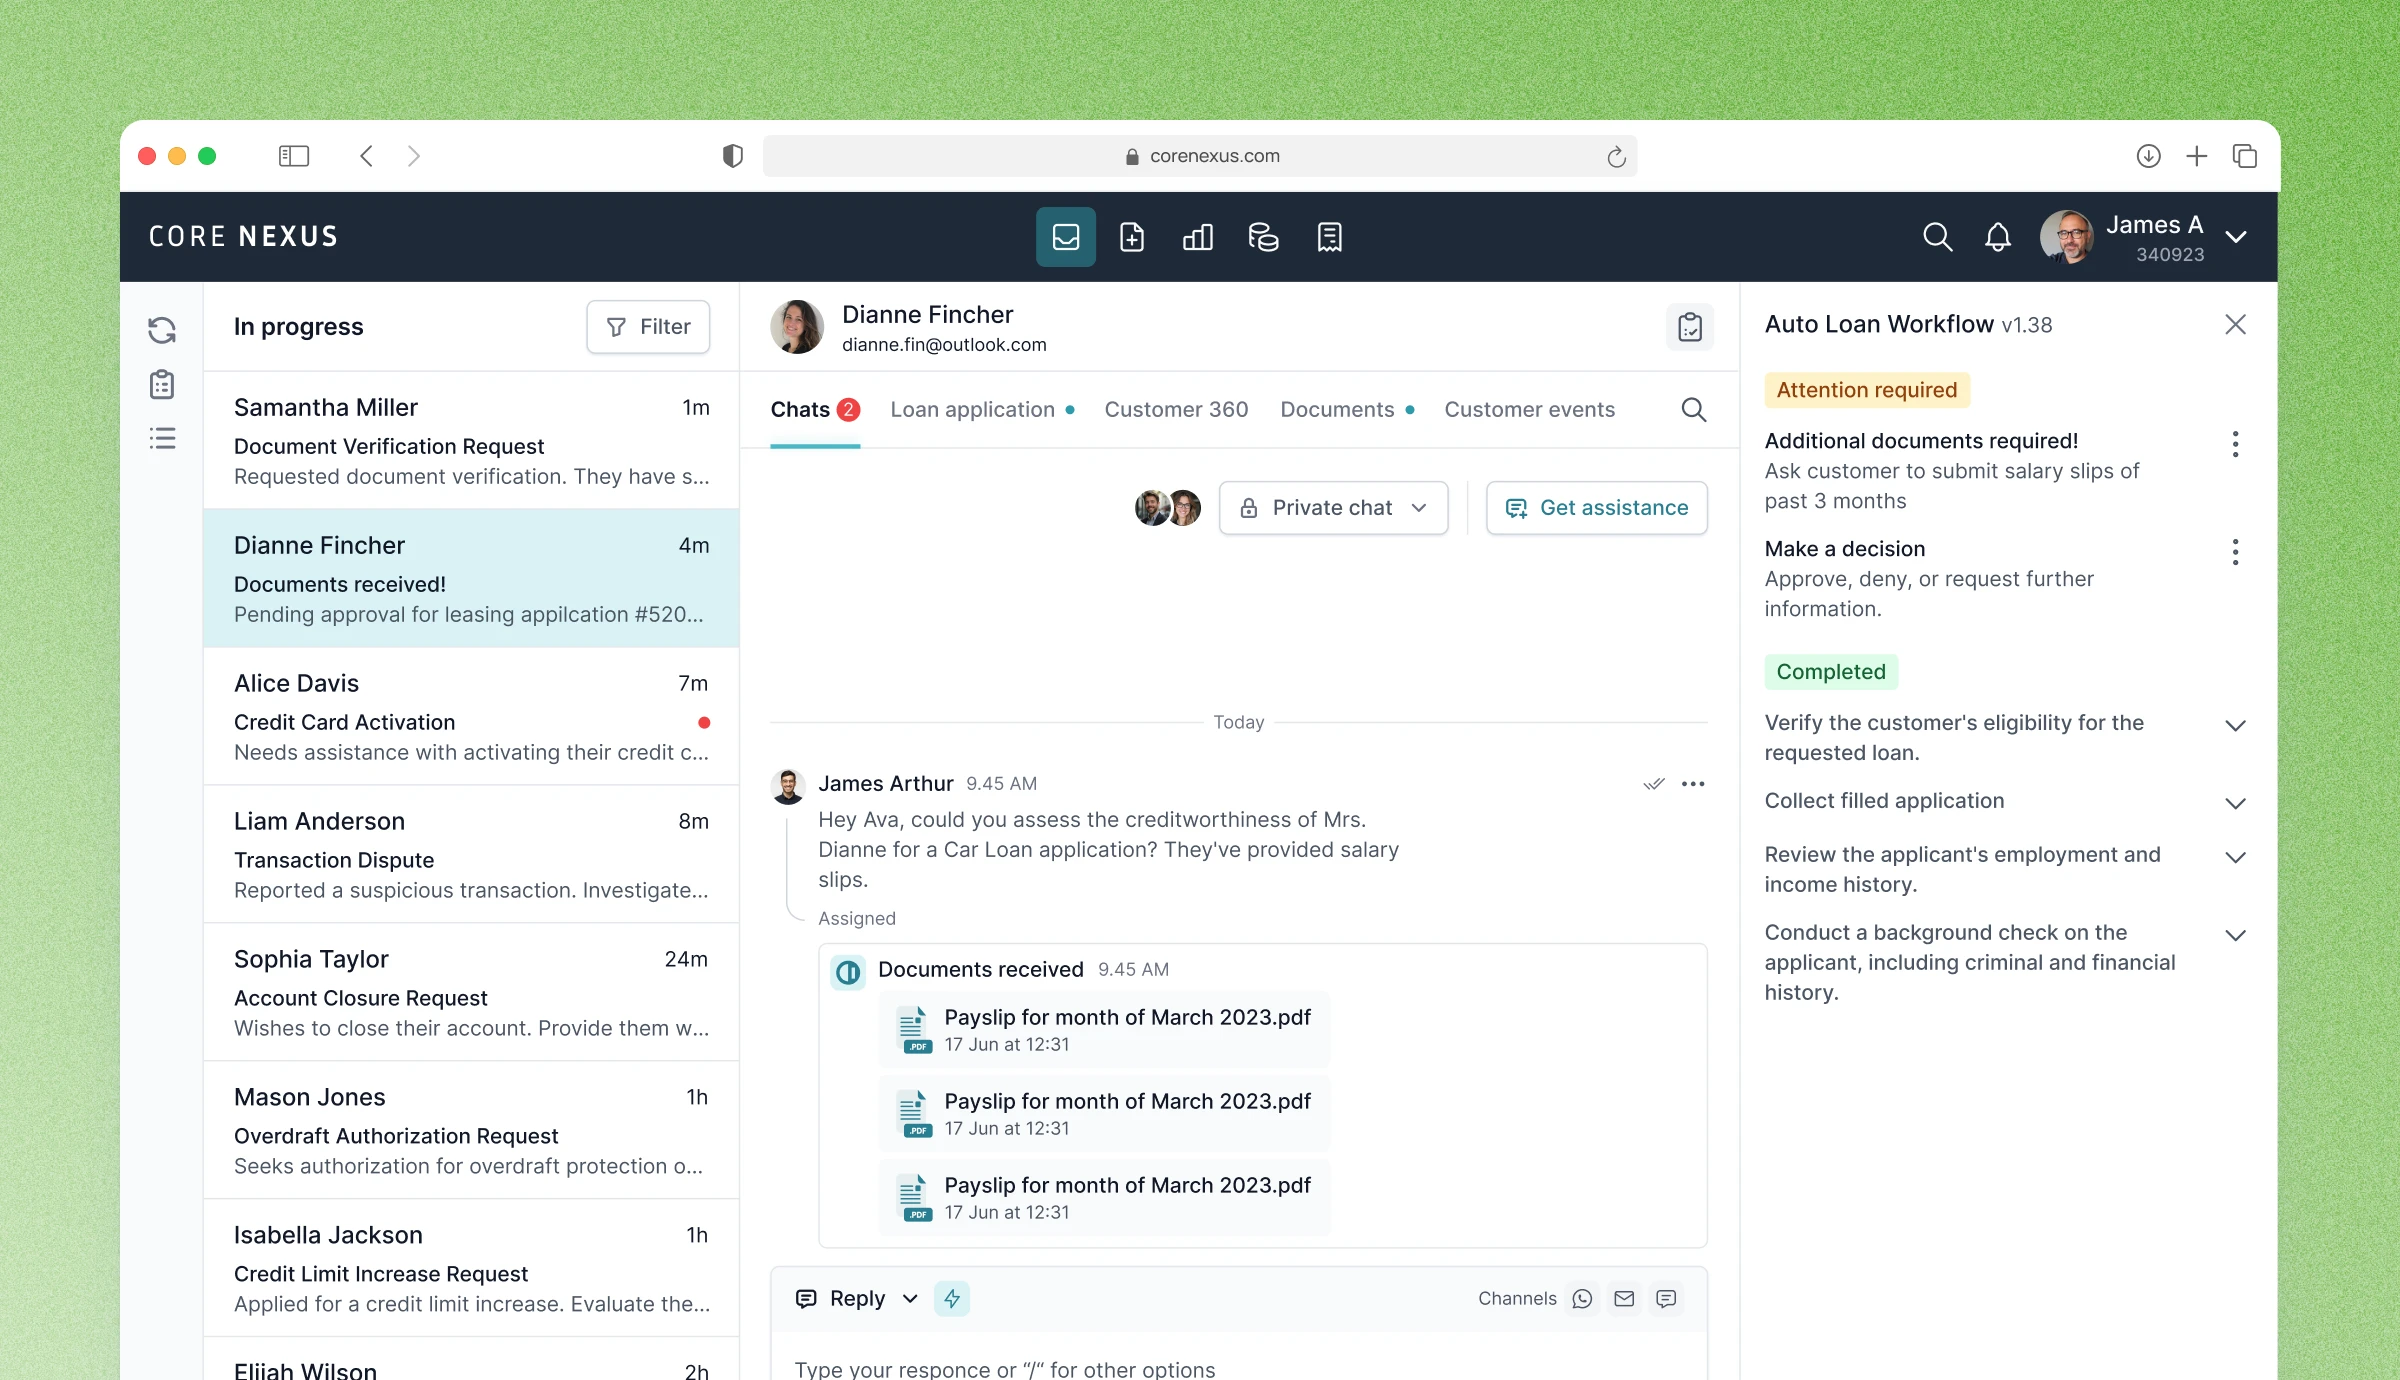Open the Reply type dropdown
This screenshot has width=2400, height=1380.
(x=857, y=1299)
